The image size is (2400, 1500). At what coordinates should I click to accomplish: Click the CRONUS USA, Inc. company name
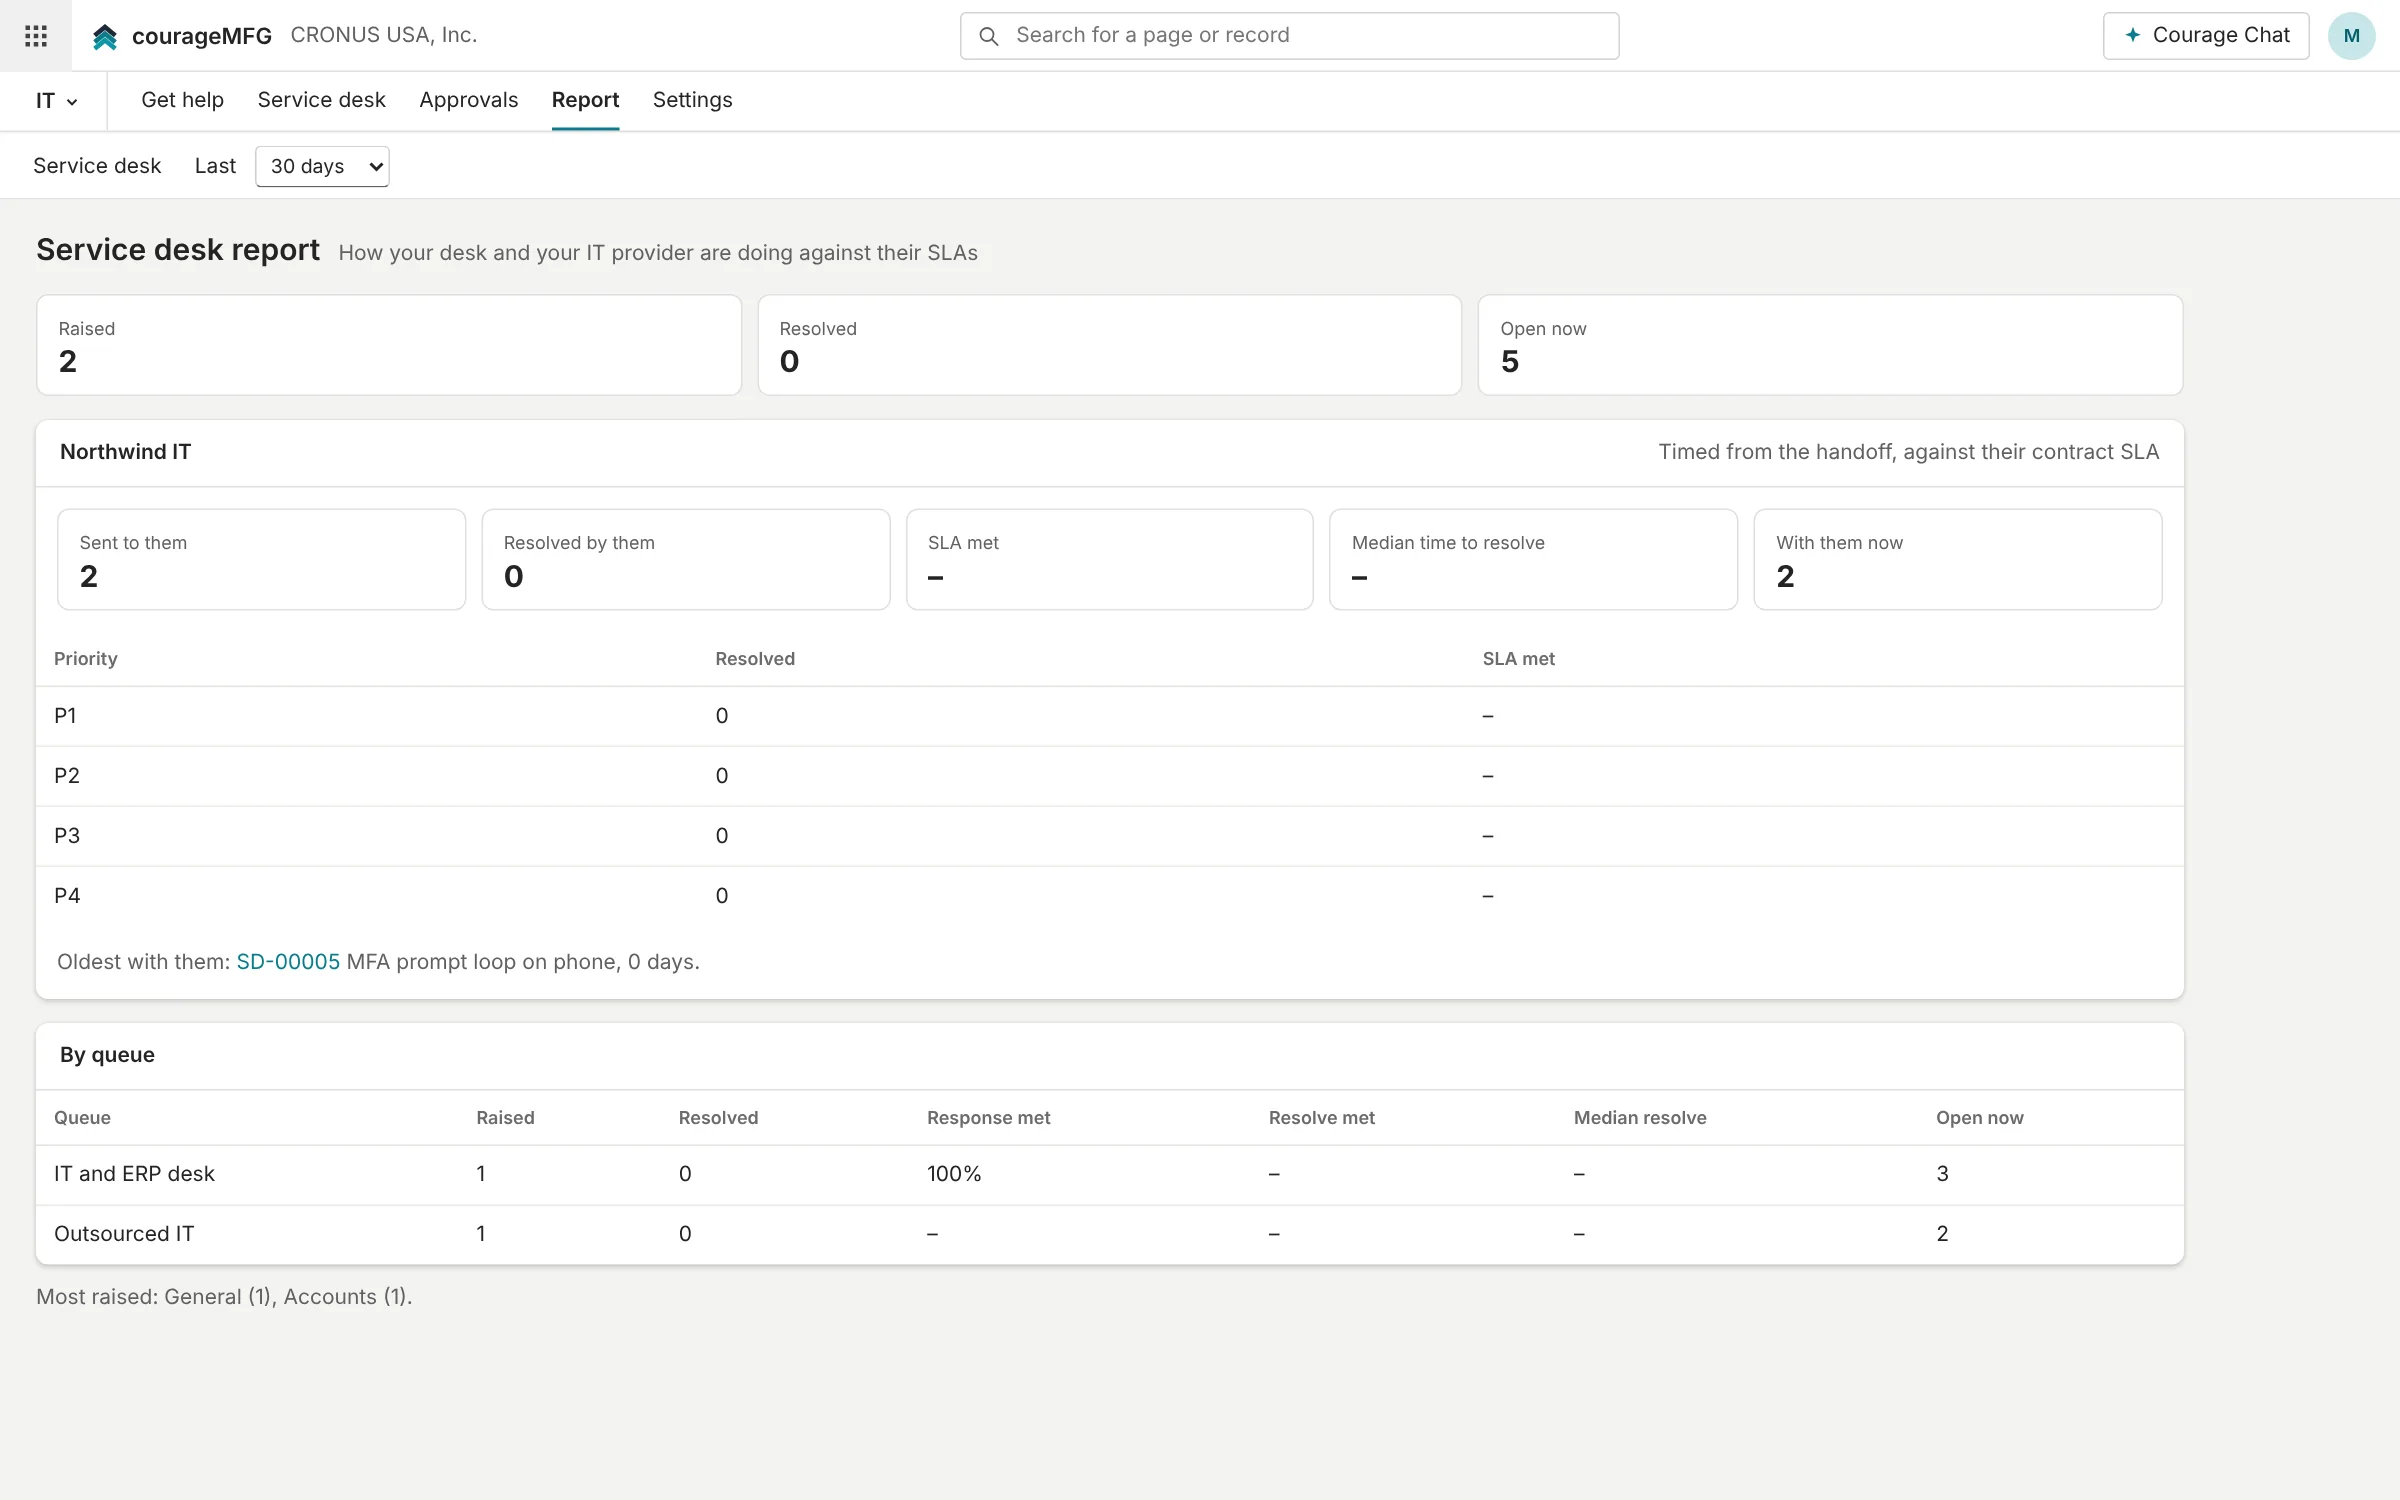point(384,35)
